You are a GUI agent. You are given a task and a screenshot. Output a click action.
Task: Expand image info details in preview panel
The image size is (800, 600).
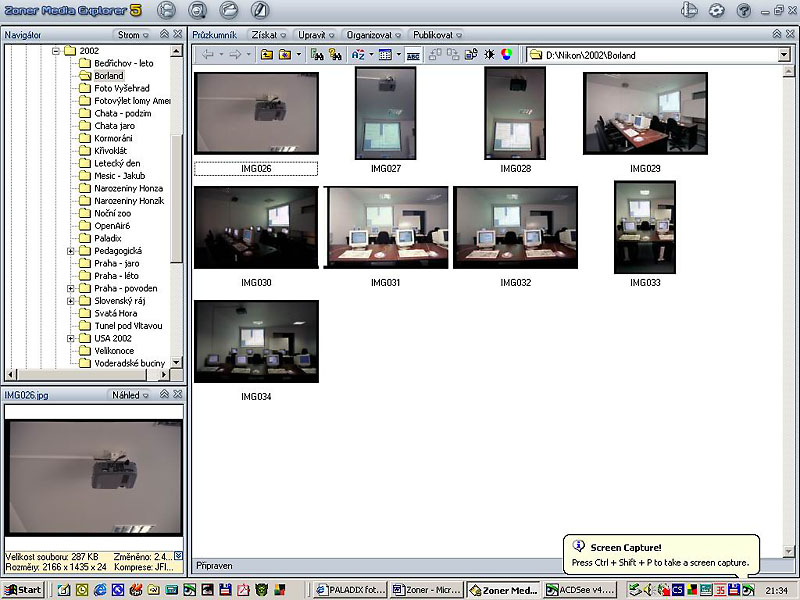[178, 556]
